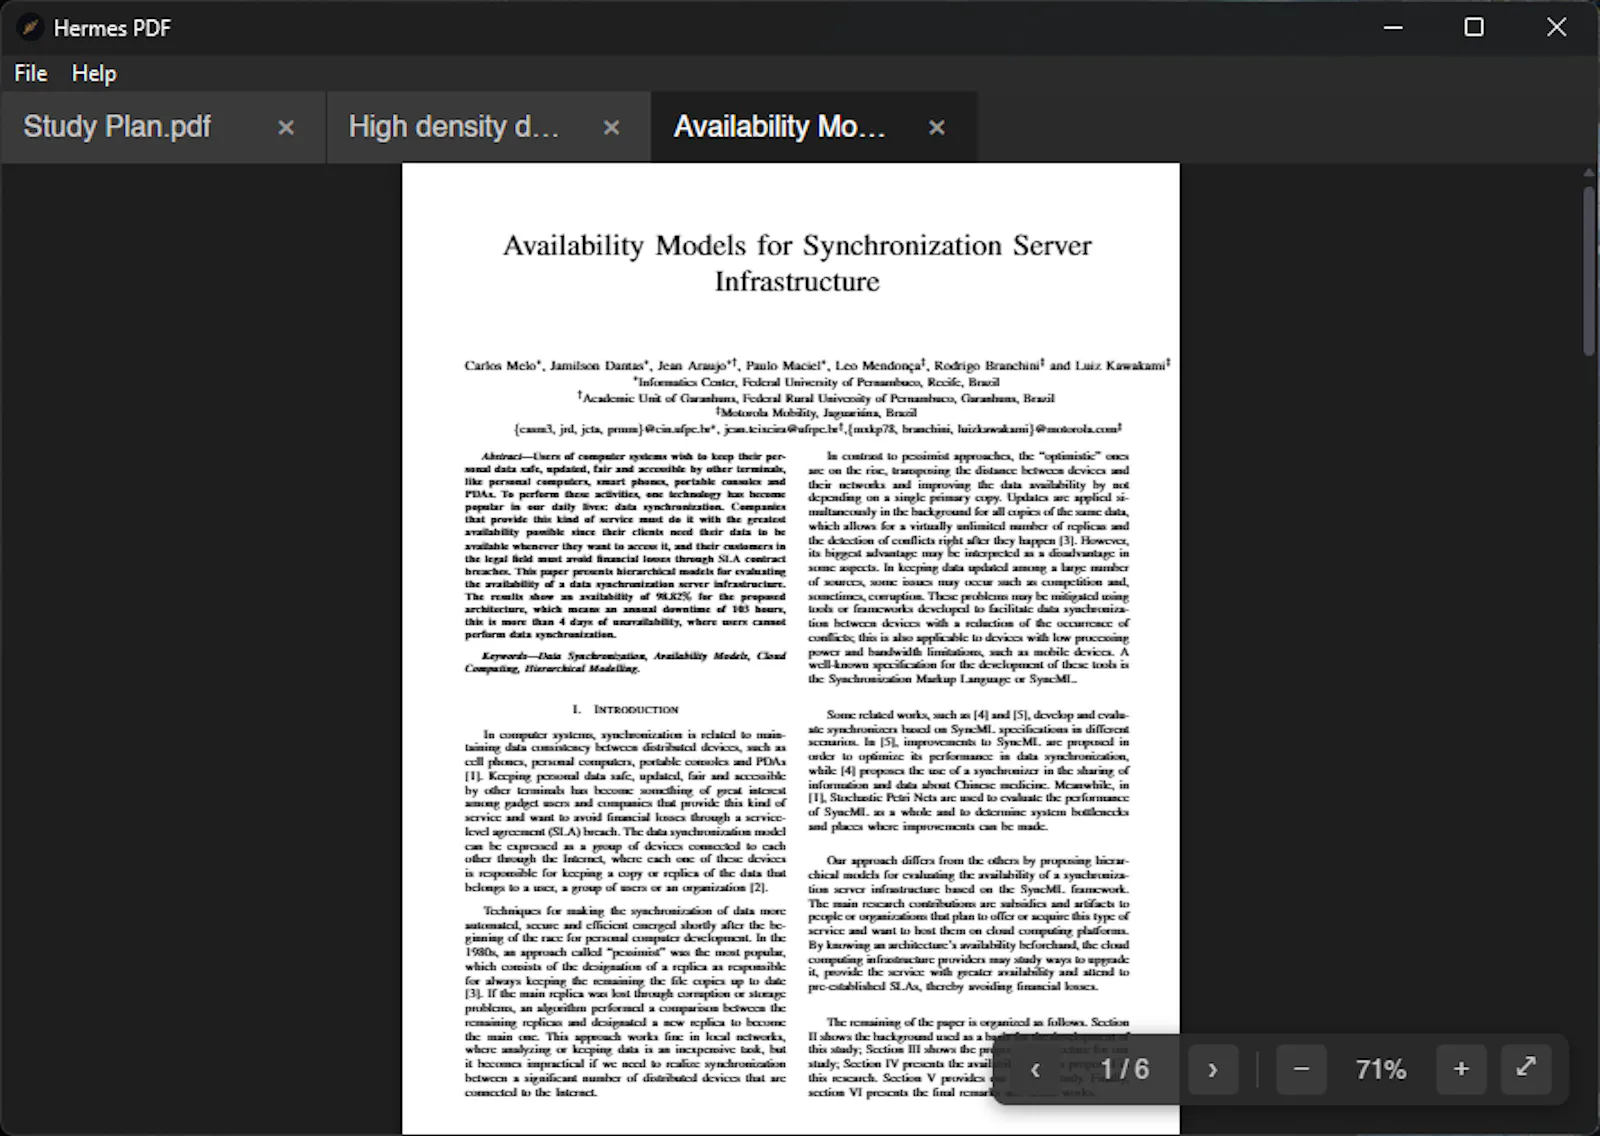1600x1136 pixels.
Task: Close the High density tab
Action: pyautogui.click(x=611, y=128)
